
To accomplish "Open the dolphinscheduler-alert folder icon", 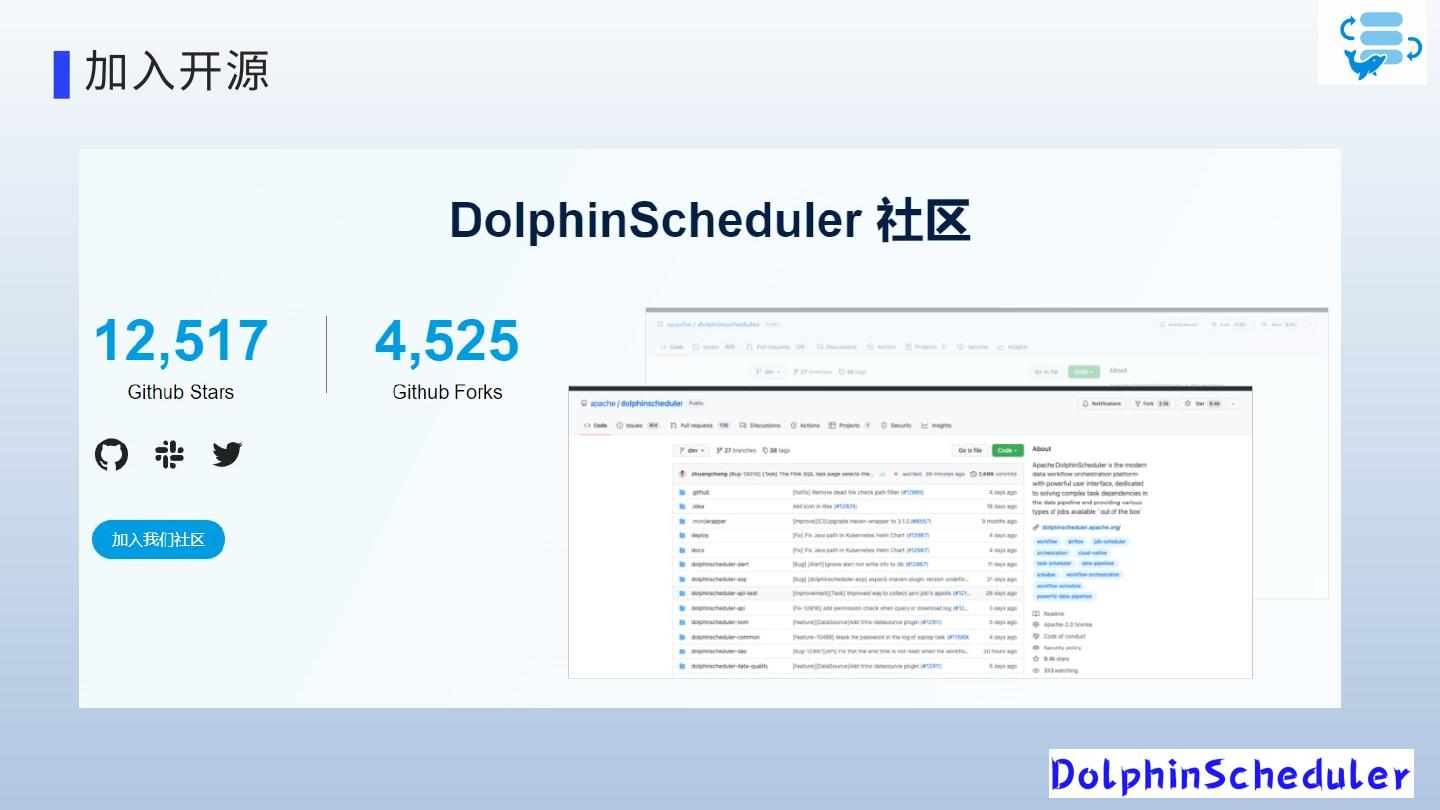I will 682,565.
